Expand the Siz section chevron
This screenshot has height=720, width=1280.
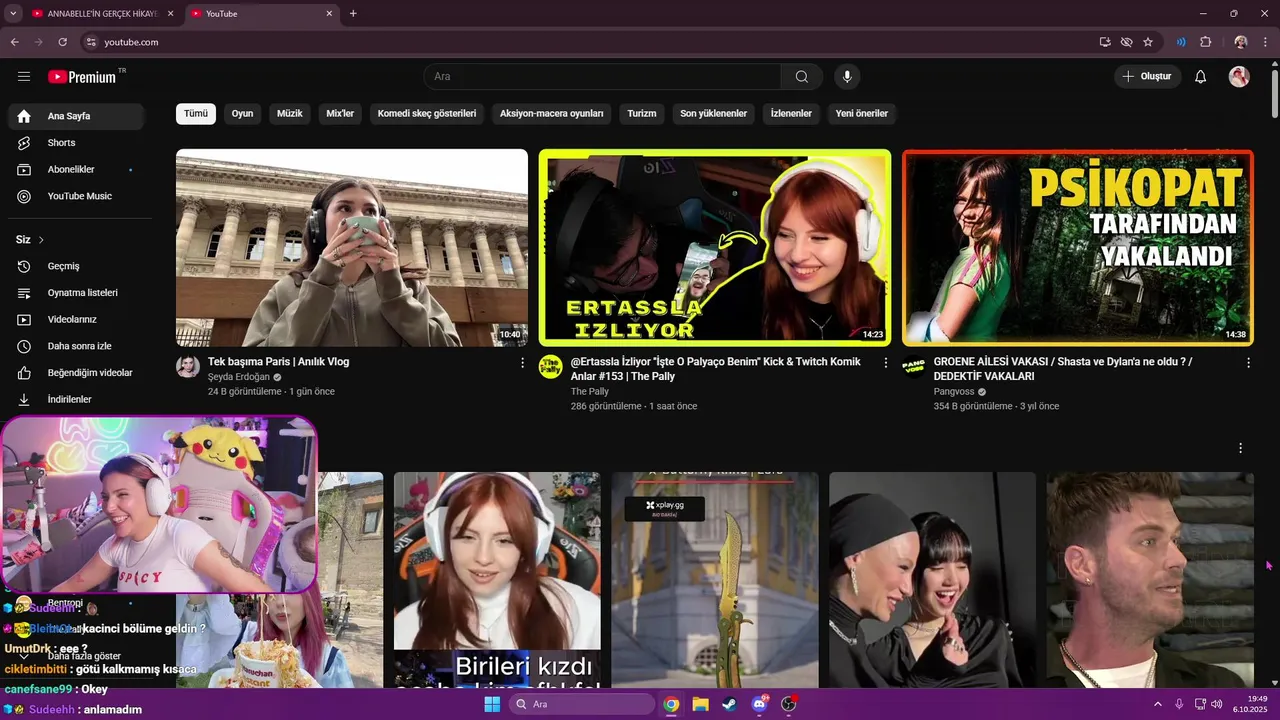click(41, 240)
